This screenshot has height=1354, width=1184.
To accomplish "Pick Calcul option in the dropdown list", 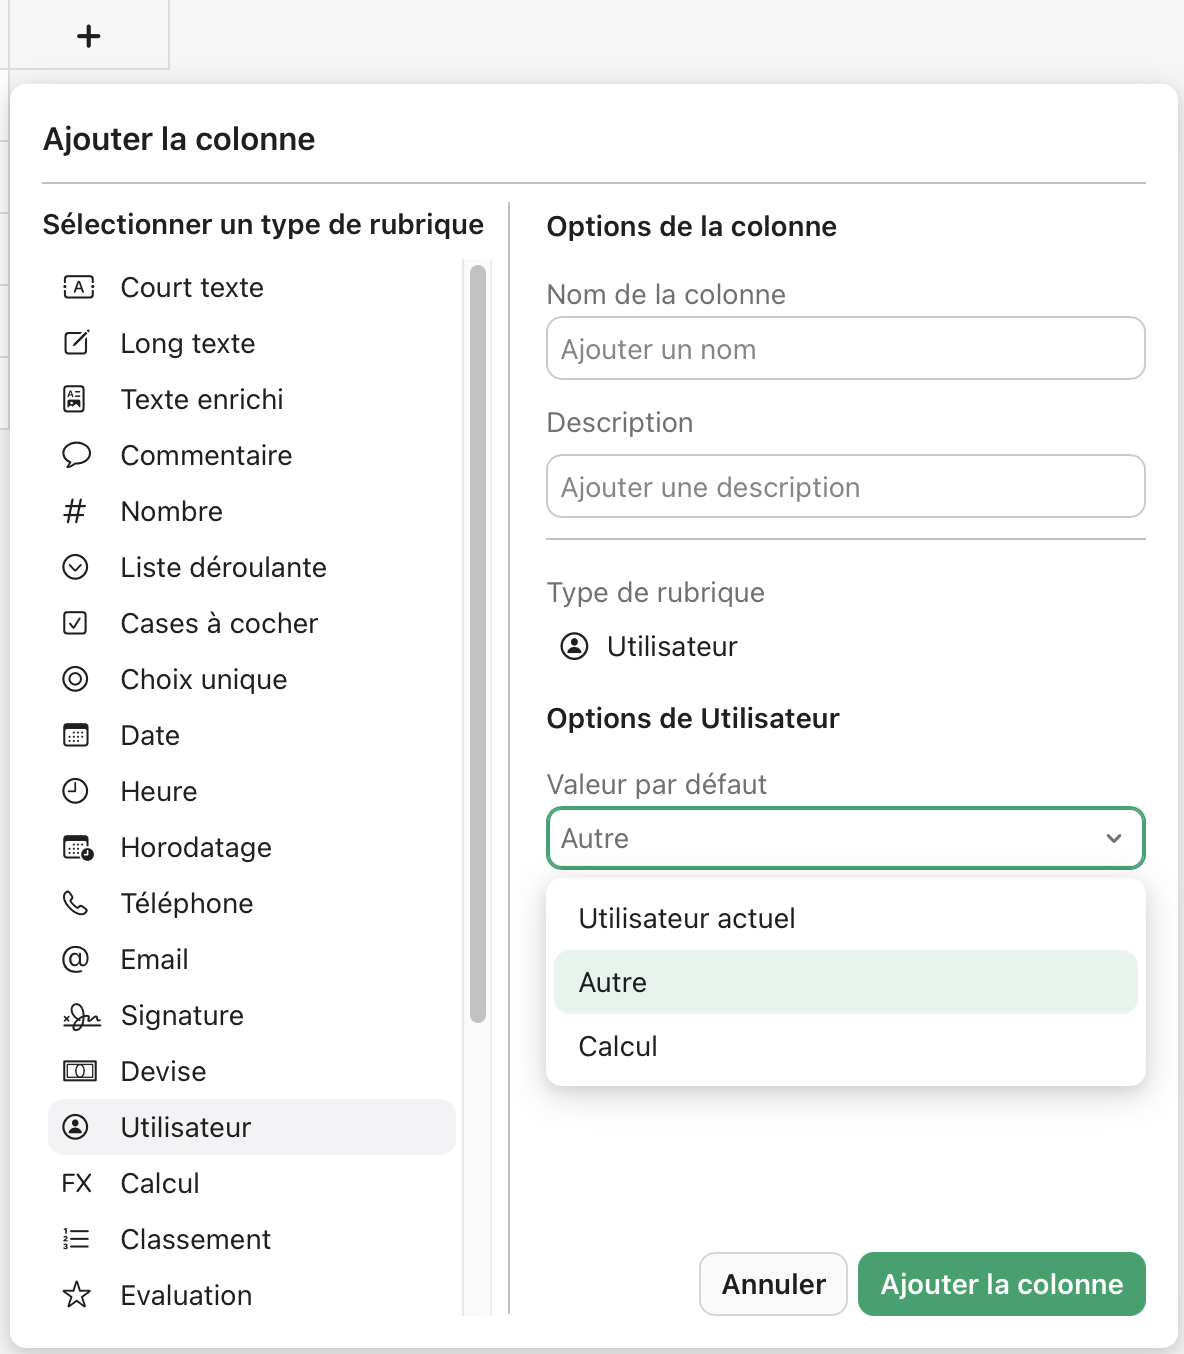I will [618, 1046].
